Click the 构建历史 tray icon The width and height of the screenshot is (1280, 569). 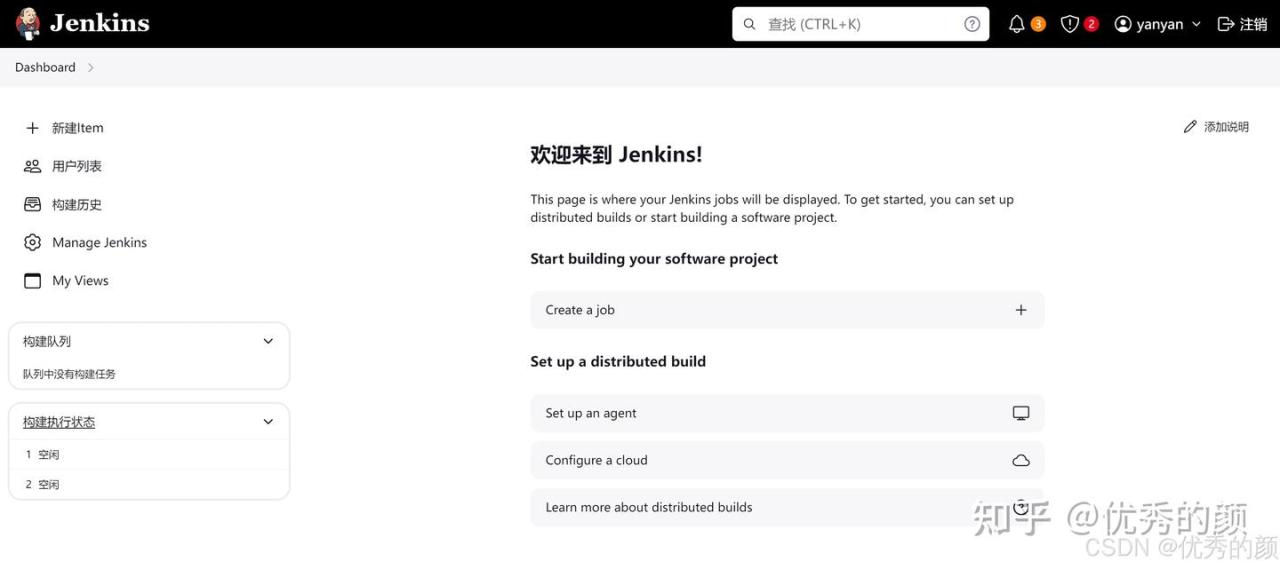tap(32, 204)
